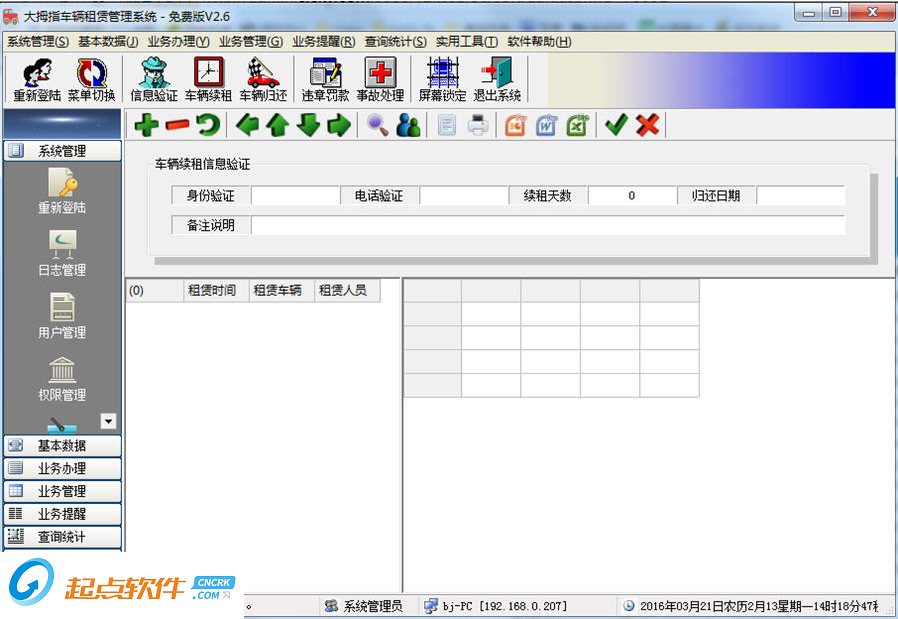The width and height of the screenshot is (898, 619).
Task: Click the 归还日期 input field
Action: point(801,196)
